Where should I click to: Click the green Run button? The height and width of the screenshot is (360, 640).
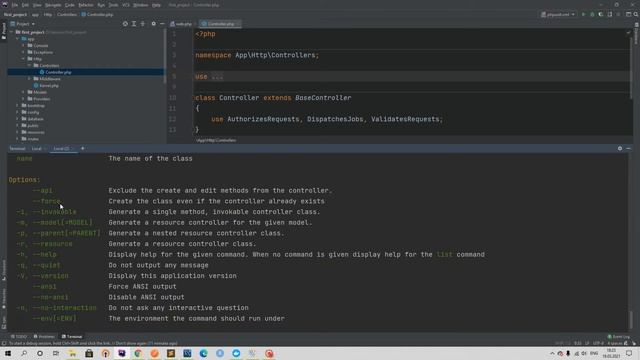click(583, 14)
